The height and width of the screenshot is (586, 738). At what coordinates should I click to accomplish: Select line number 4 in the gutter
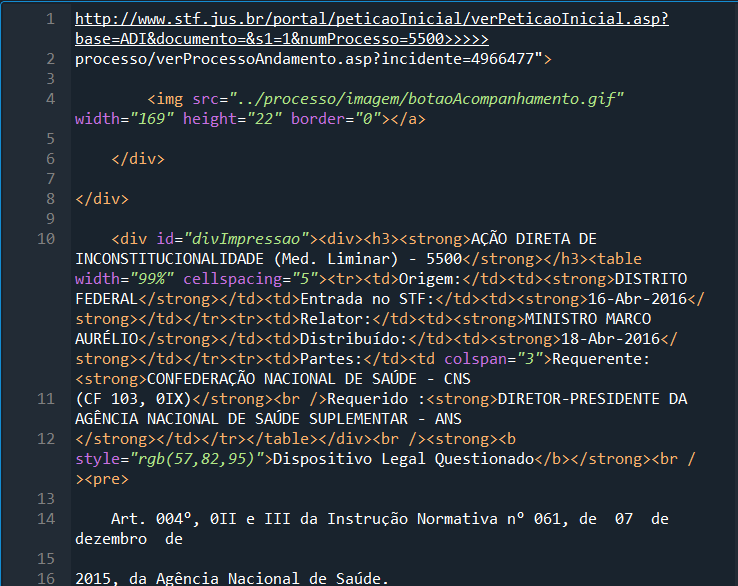[x=50, y=99]
